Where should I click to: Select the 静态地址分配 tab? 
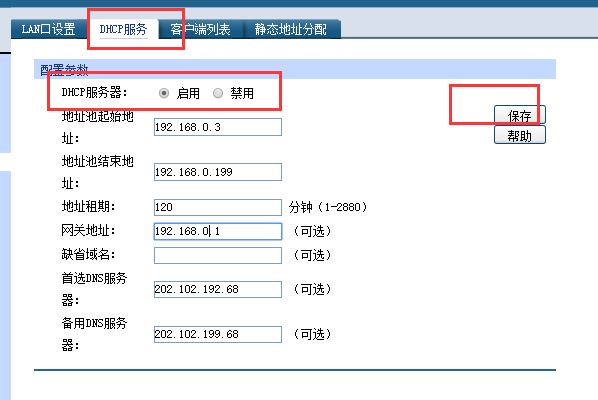[291, 29]
